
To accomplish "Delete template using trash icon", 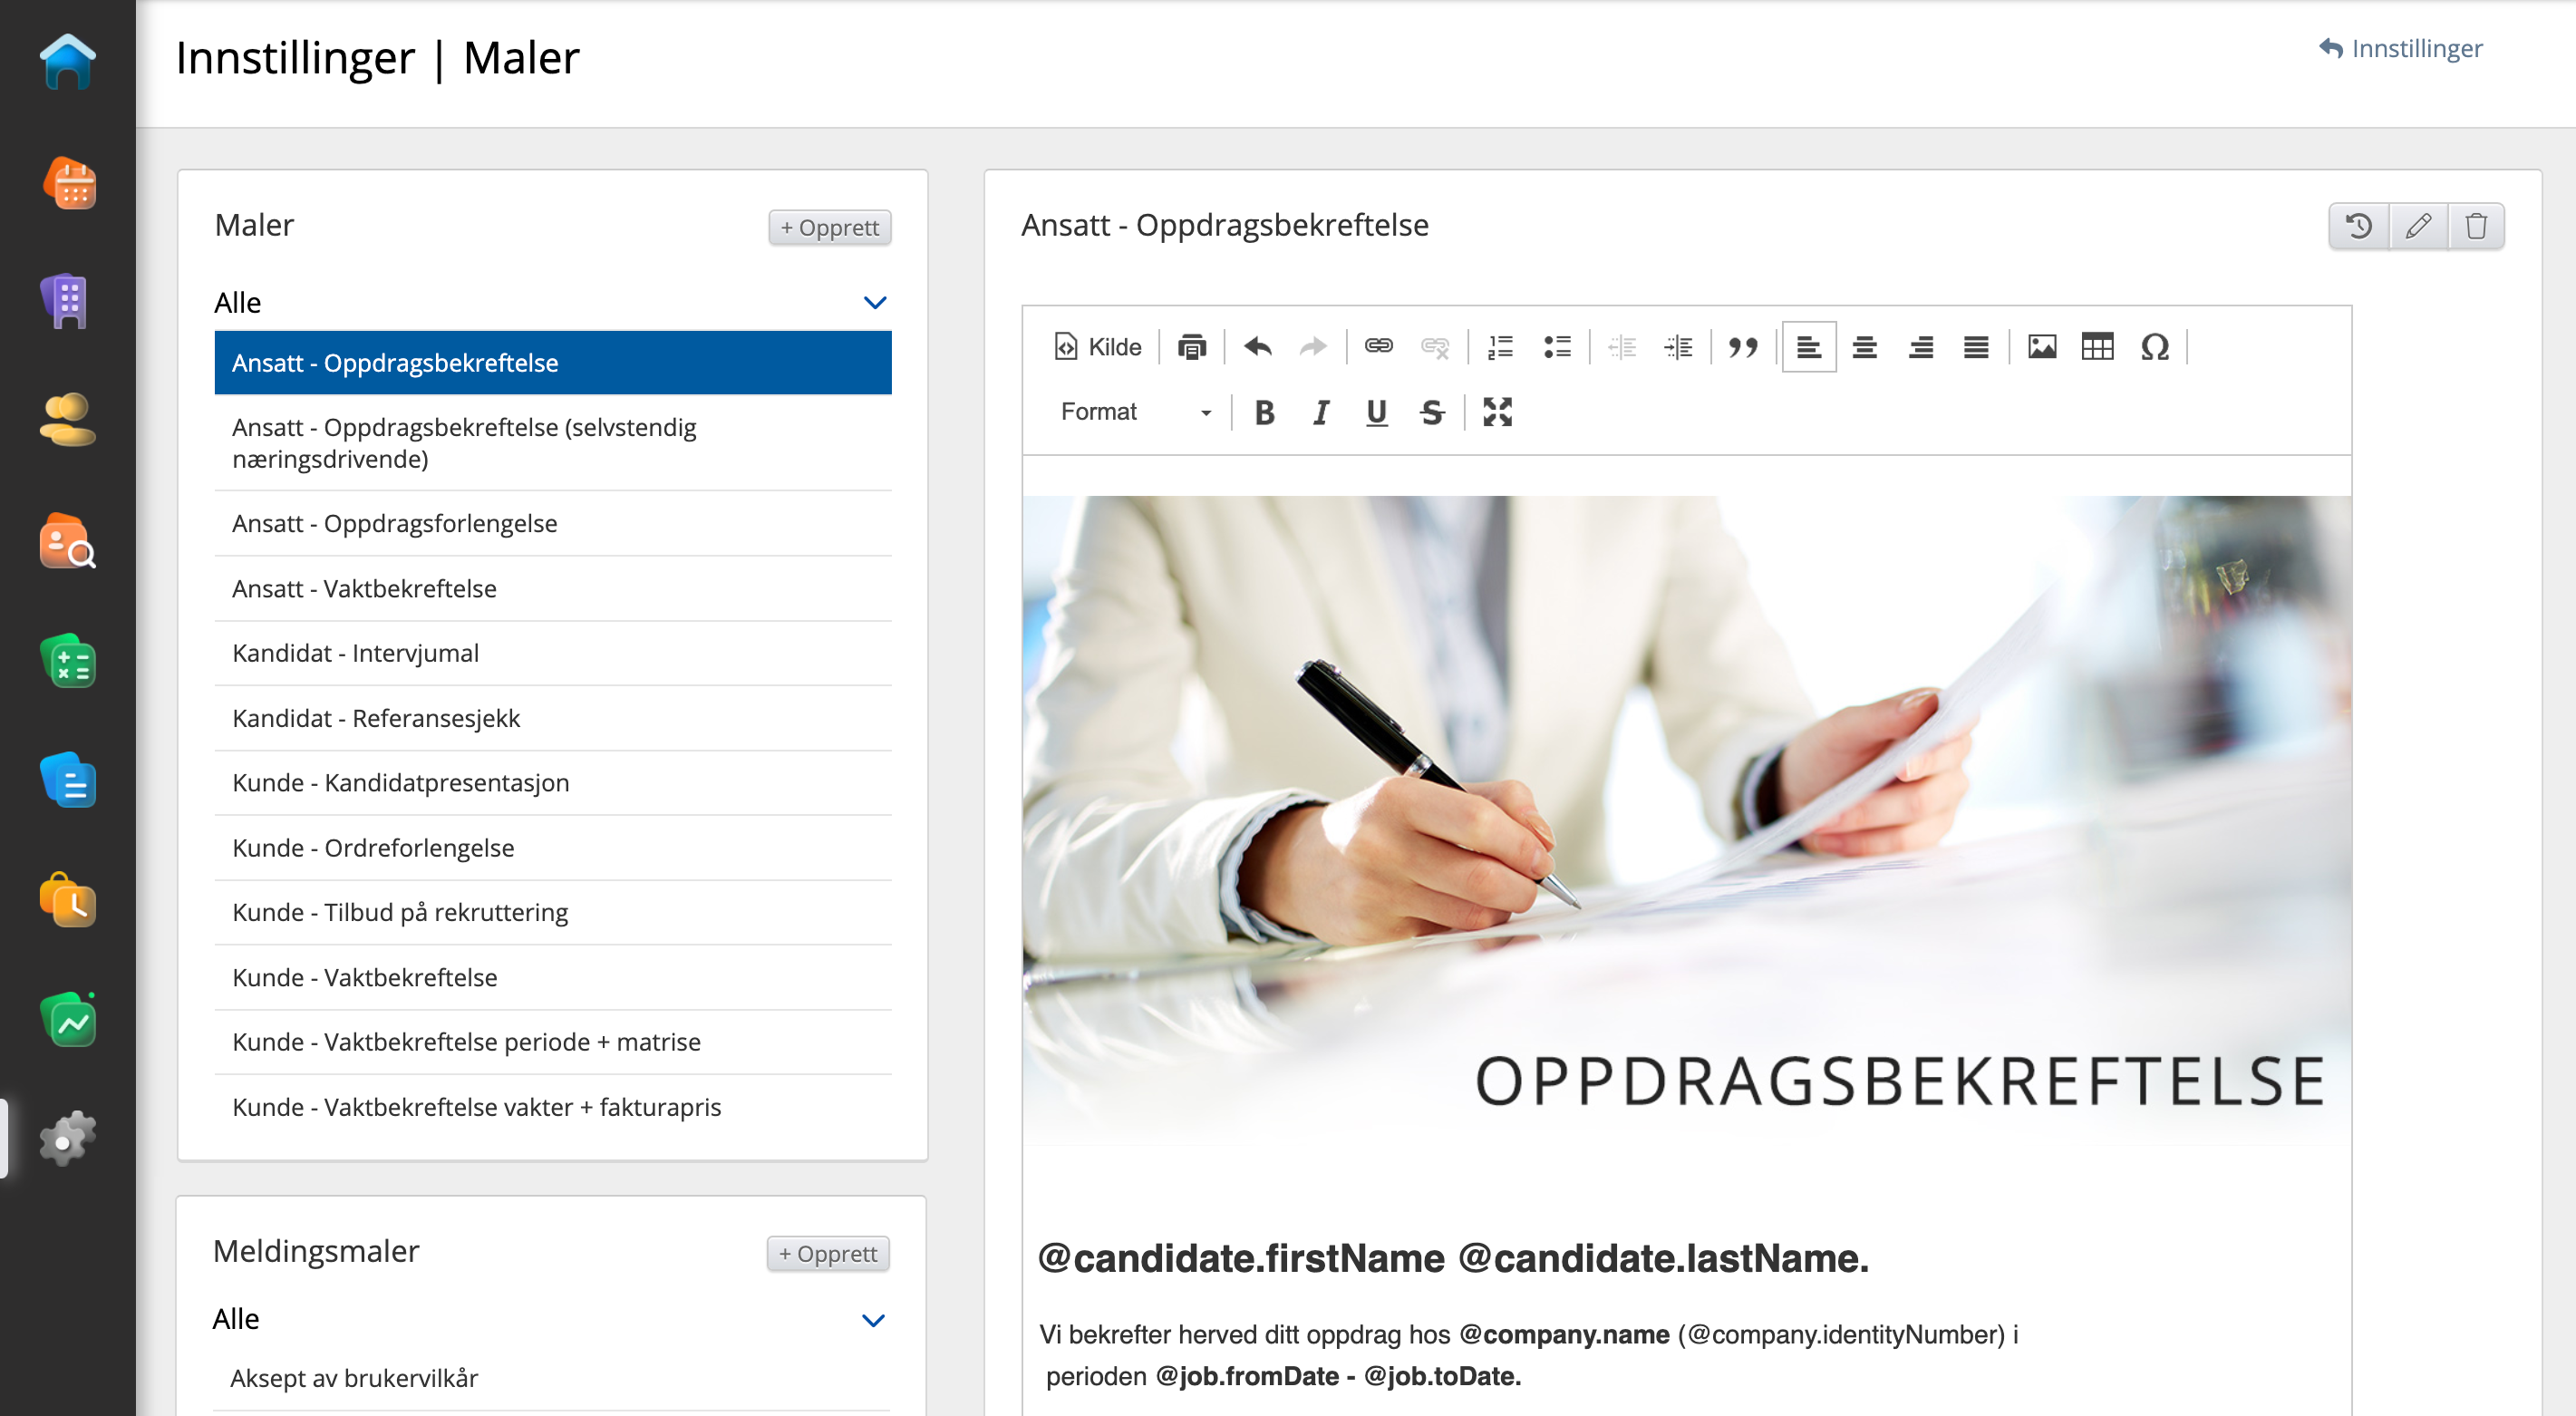I will point(2476,226).
